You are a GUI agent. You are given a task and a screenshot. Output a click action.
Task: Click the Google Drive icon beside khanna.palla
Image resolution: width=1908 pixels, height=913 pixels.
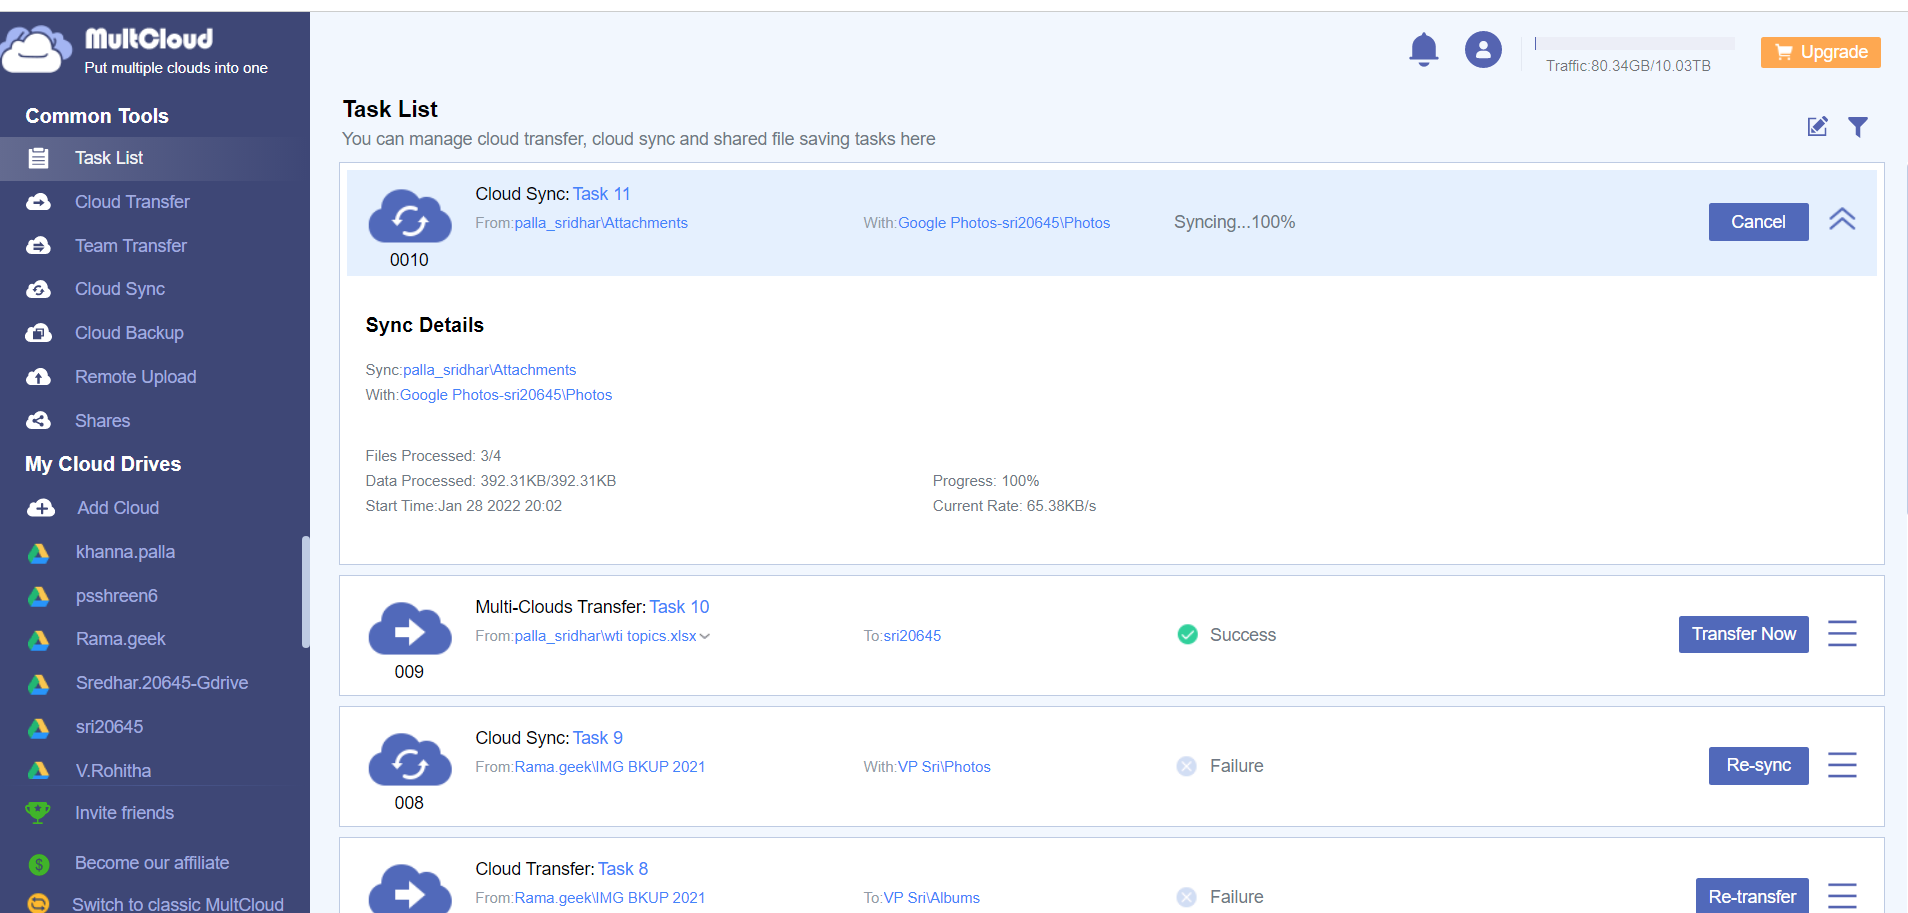click(x=38, y=553)
